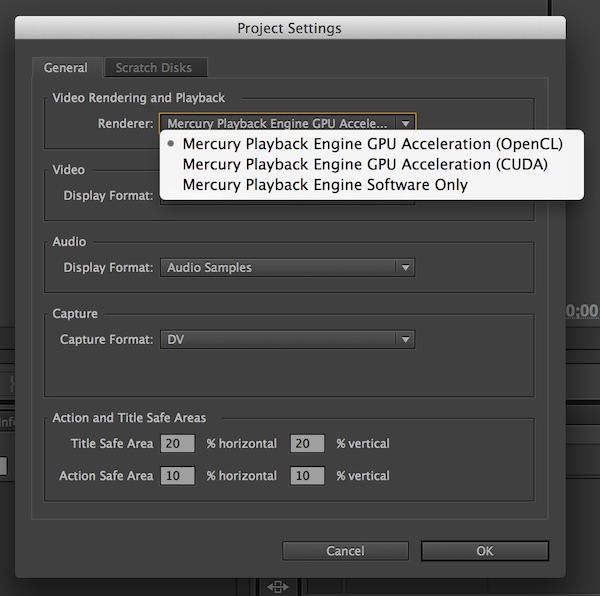The height and width of the screenshot is (596, 600).
Task: Choose Mercury Playback Engine GPU Acceleration (OpenCL)
Action: (372, 144)
